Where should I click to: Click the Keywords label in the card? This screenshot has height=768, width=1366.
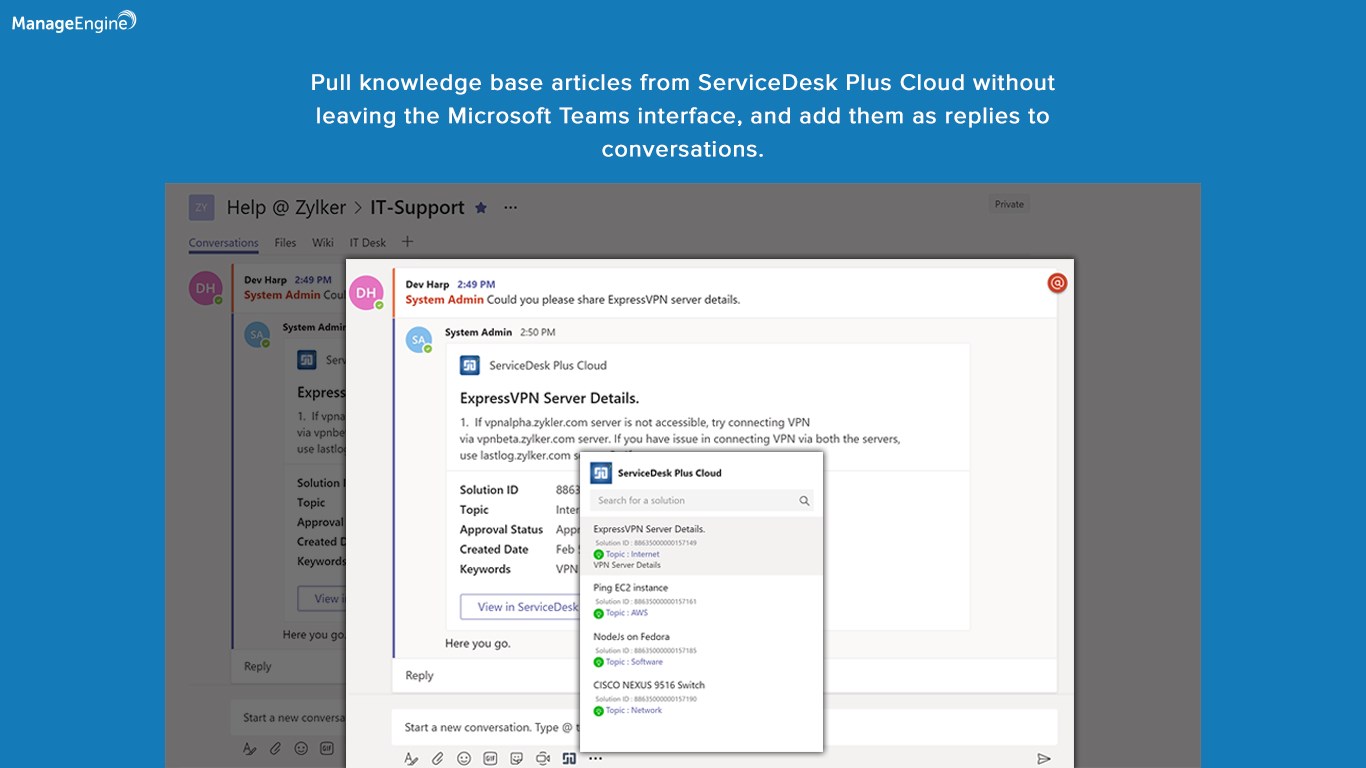tap(485, 569)
